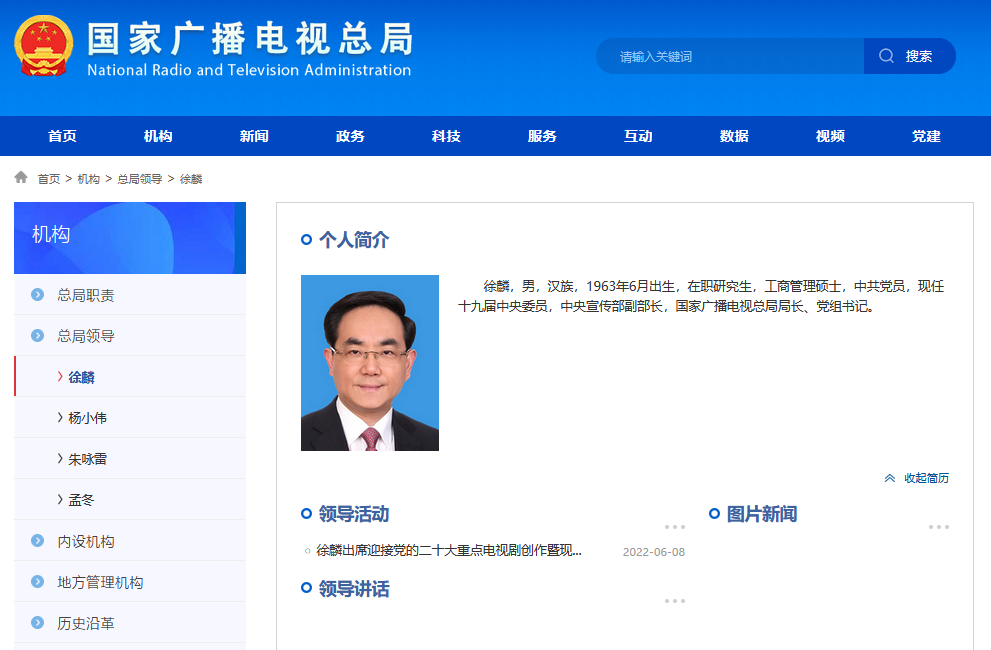Screen dimensions: 991x650
Task: Go to 机构 via breadcrumb link
Action: pos(88,179)
